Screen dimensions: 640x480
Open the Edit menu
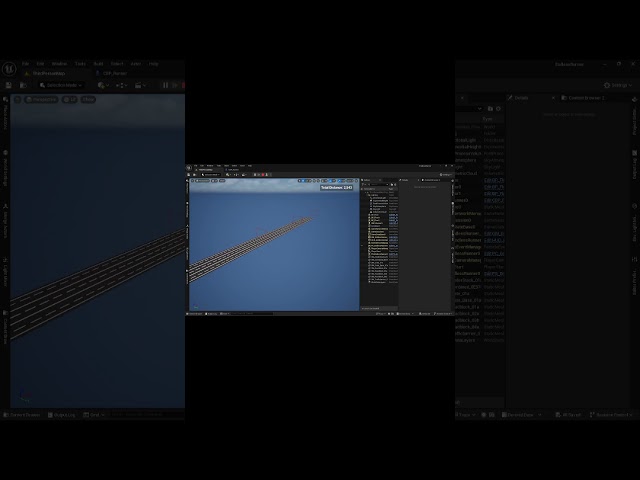tap(40, 64)
